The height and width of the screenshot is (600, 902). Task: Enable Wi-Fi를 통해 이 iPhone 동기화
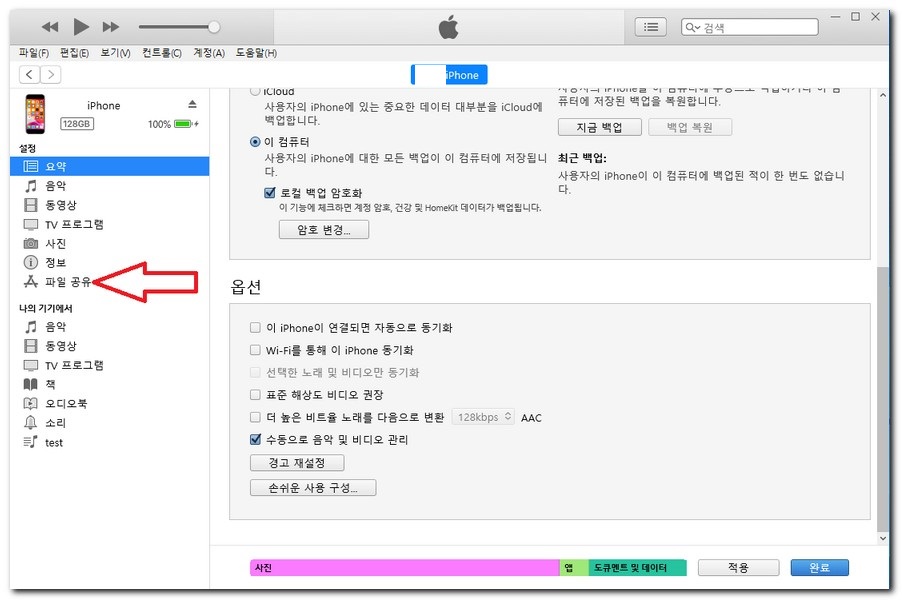point(255,350)
